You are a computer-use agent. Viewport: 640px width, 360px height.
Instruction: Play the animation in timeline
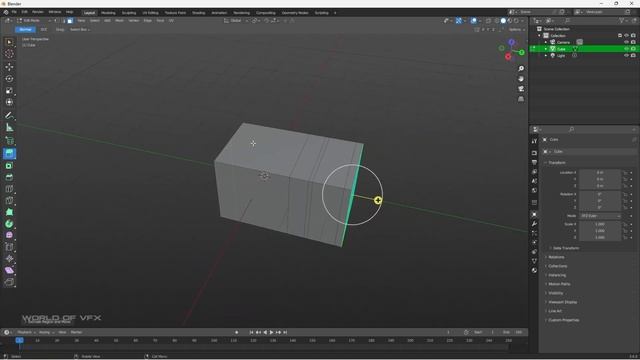click(271, 332)
